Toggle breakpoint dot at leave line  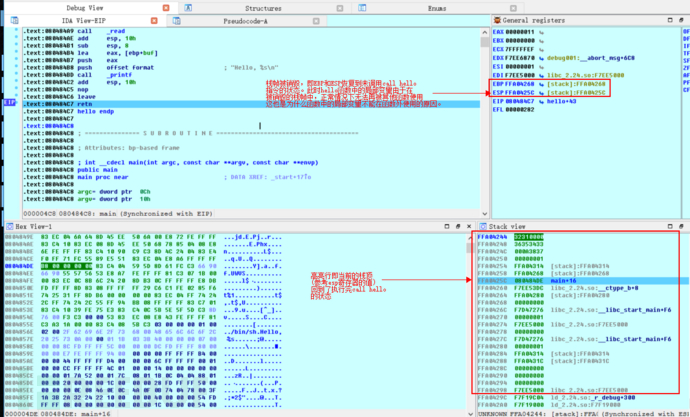(16, 97)
